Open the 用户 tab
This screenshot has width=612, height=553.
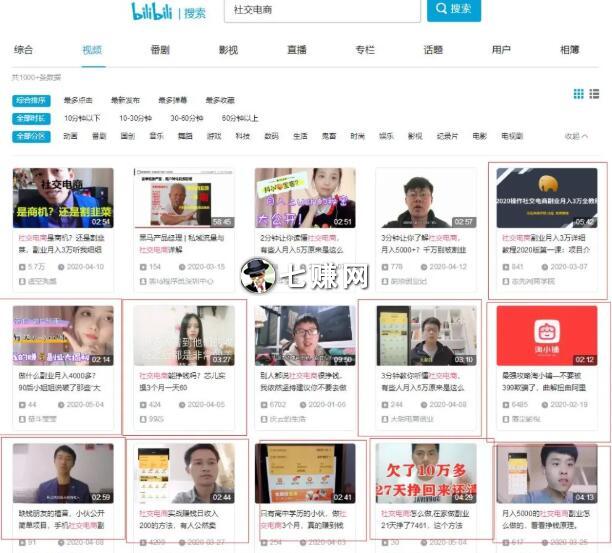coord(501,50)
